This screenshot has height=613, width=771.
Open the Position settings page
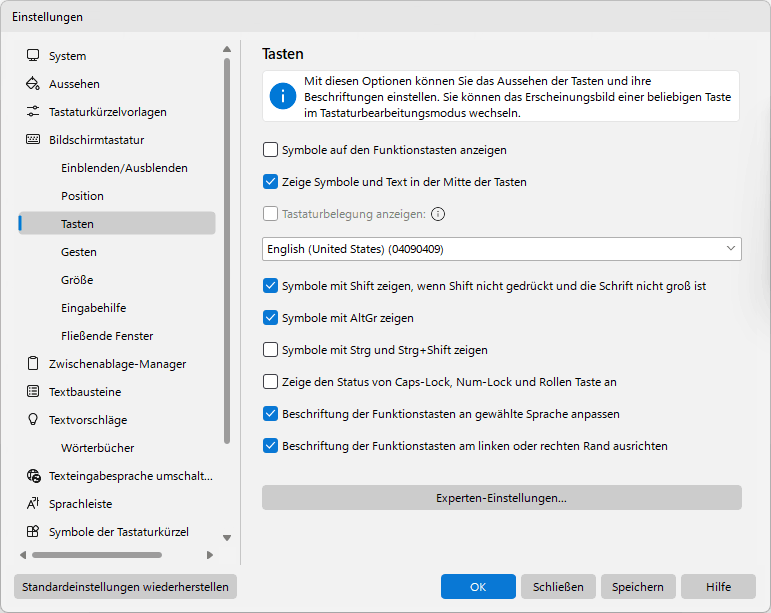coord(117,196)
